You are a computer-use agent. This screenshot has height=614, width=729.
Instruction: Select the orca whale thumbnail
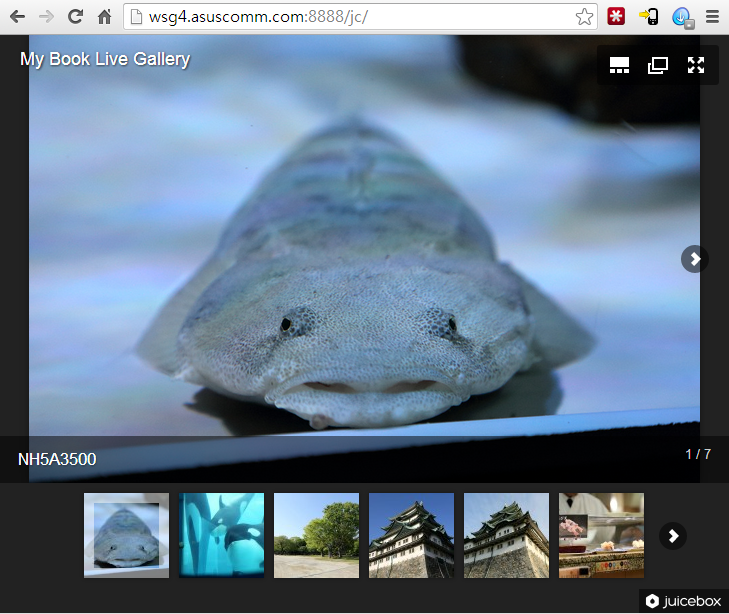click(221, 535)
